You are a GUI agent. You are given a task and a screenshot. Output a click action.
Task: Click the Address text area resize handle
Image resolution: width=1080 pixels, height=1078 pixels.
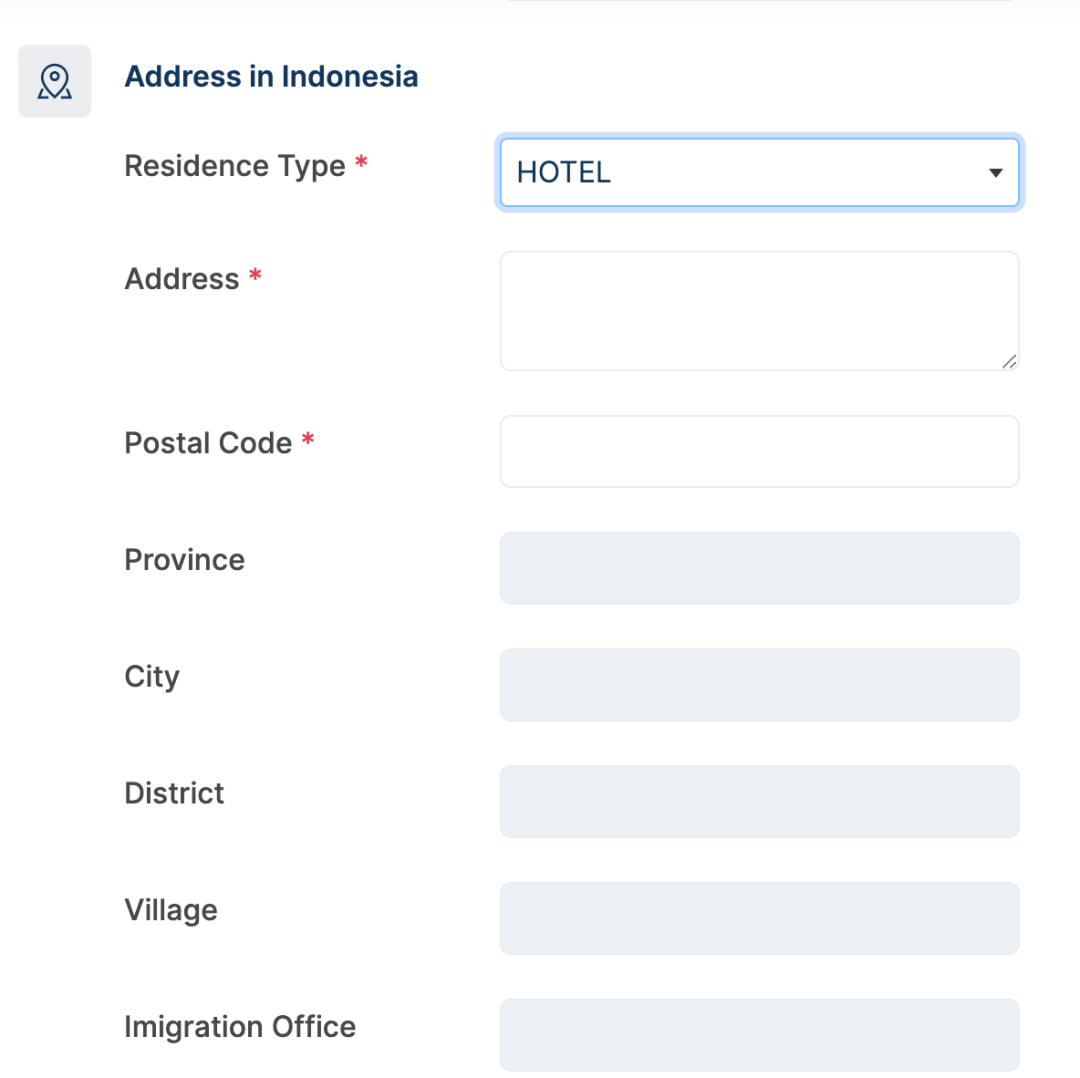click(1009, 361)
